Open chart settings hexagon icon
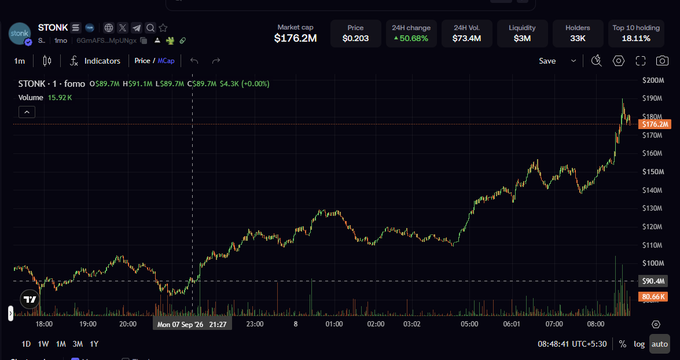Screen dimensions: 680x360 coord(618,61)
